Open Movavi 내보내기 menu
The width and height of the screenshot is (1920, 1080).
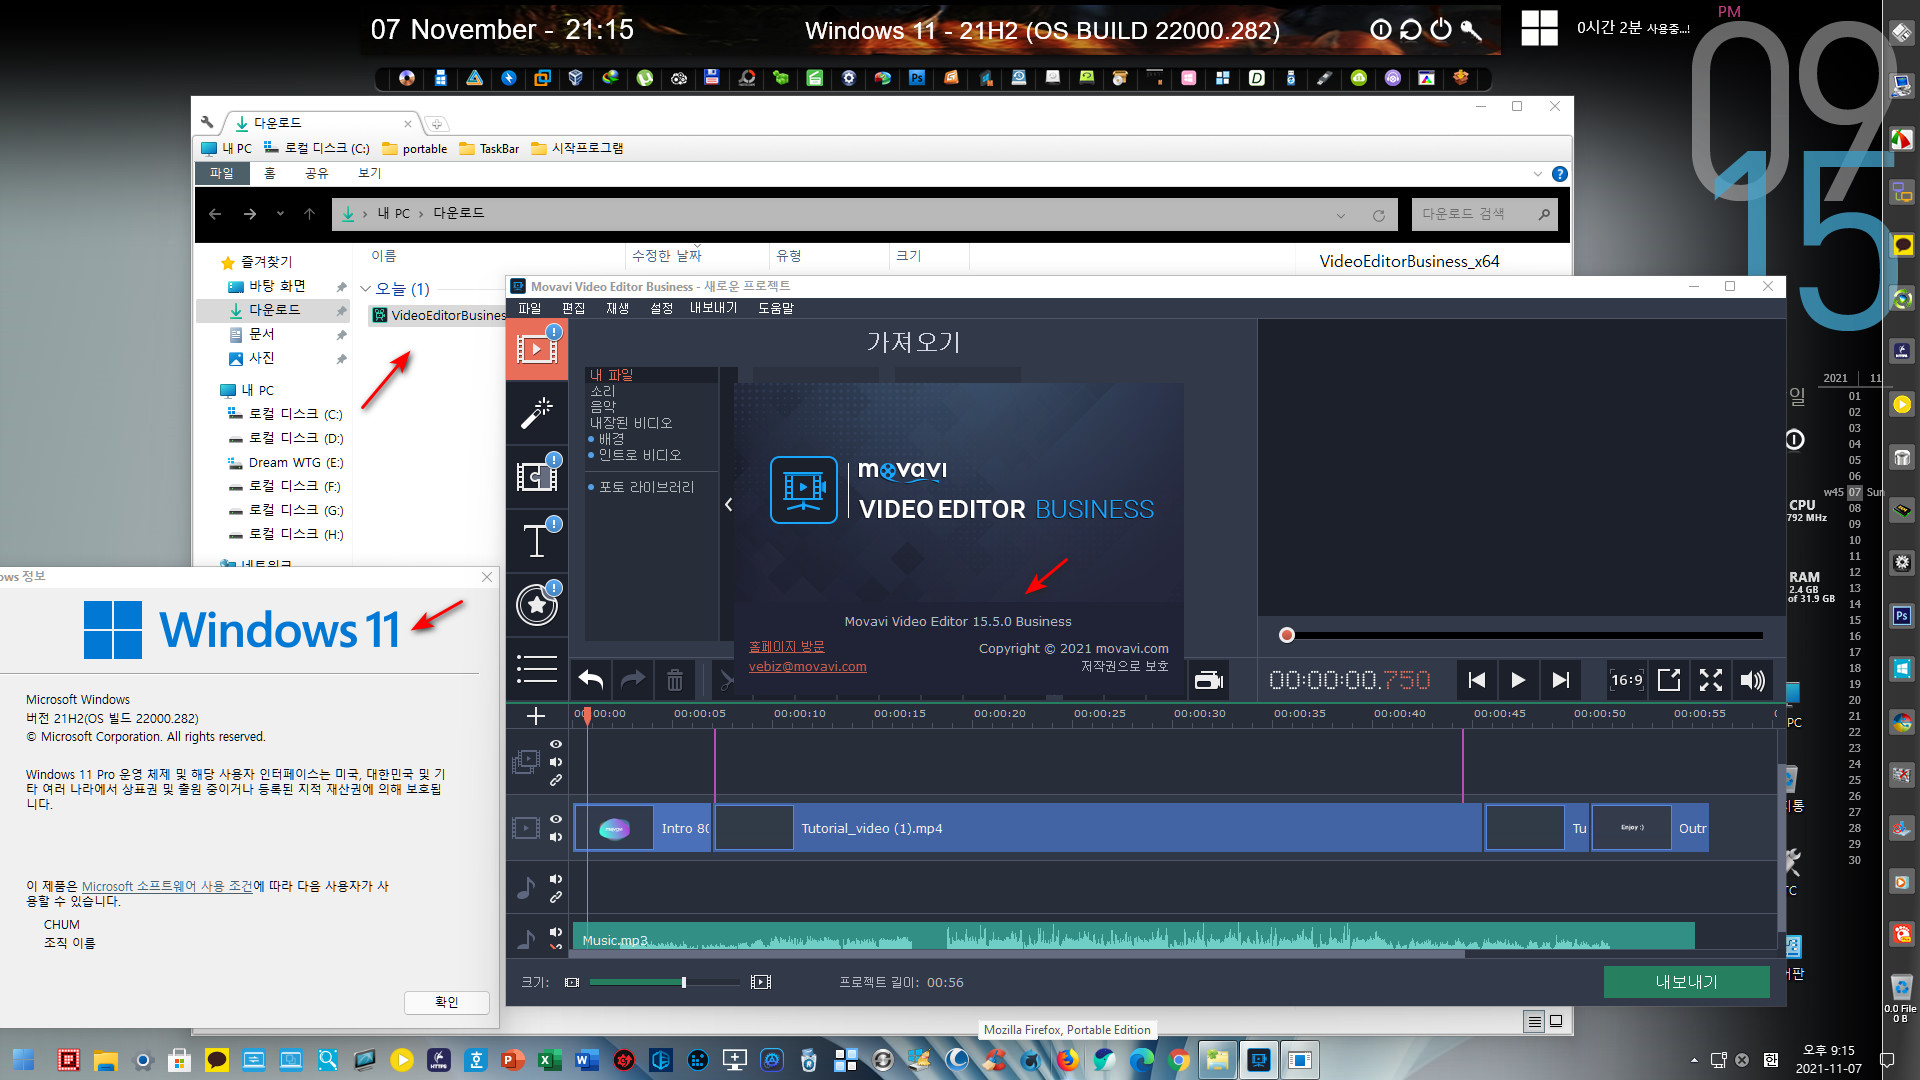(x=714, y=308)
